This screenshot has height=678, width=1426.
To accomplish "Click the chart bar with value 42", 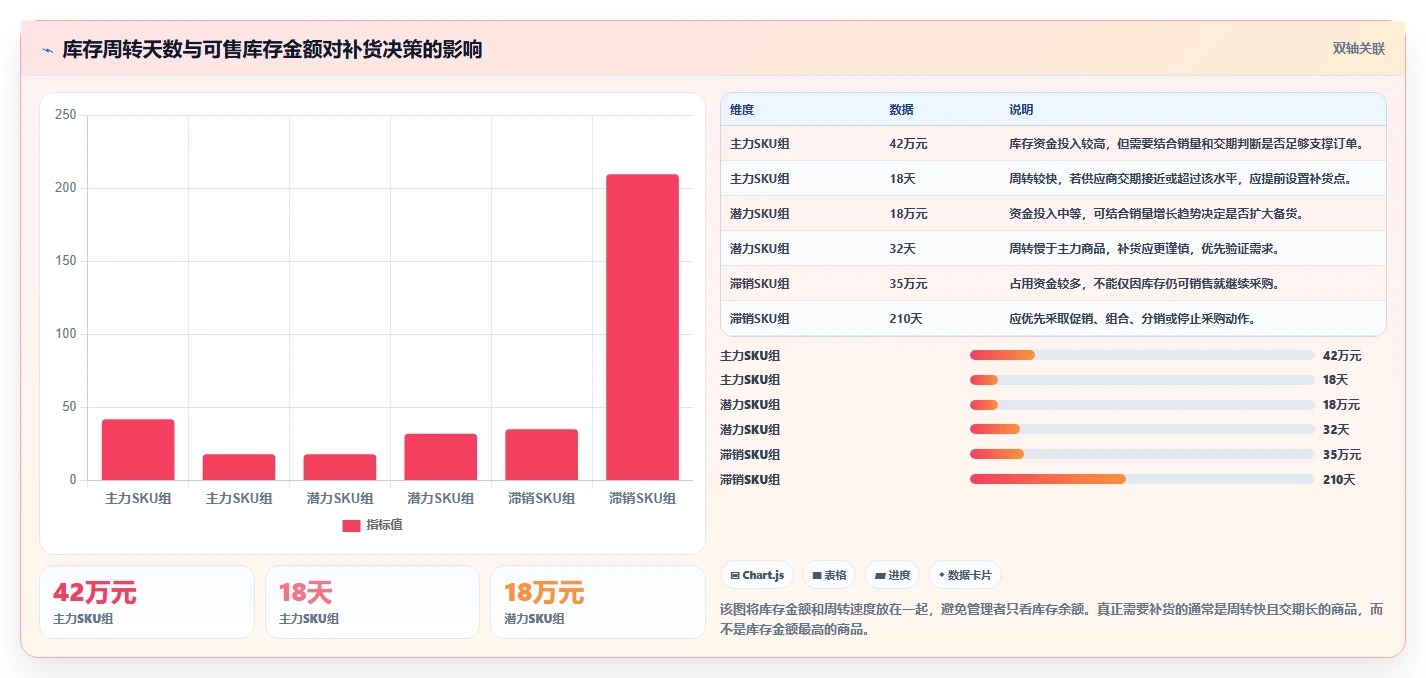I will (x=138, y=450).
